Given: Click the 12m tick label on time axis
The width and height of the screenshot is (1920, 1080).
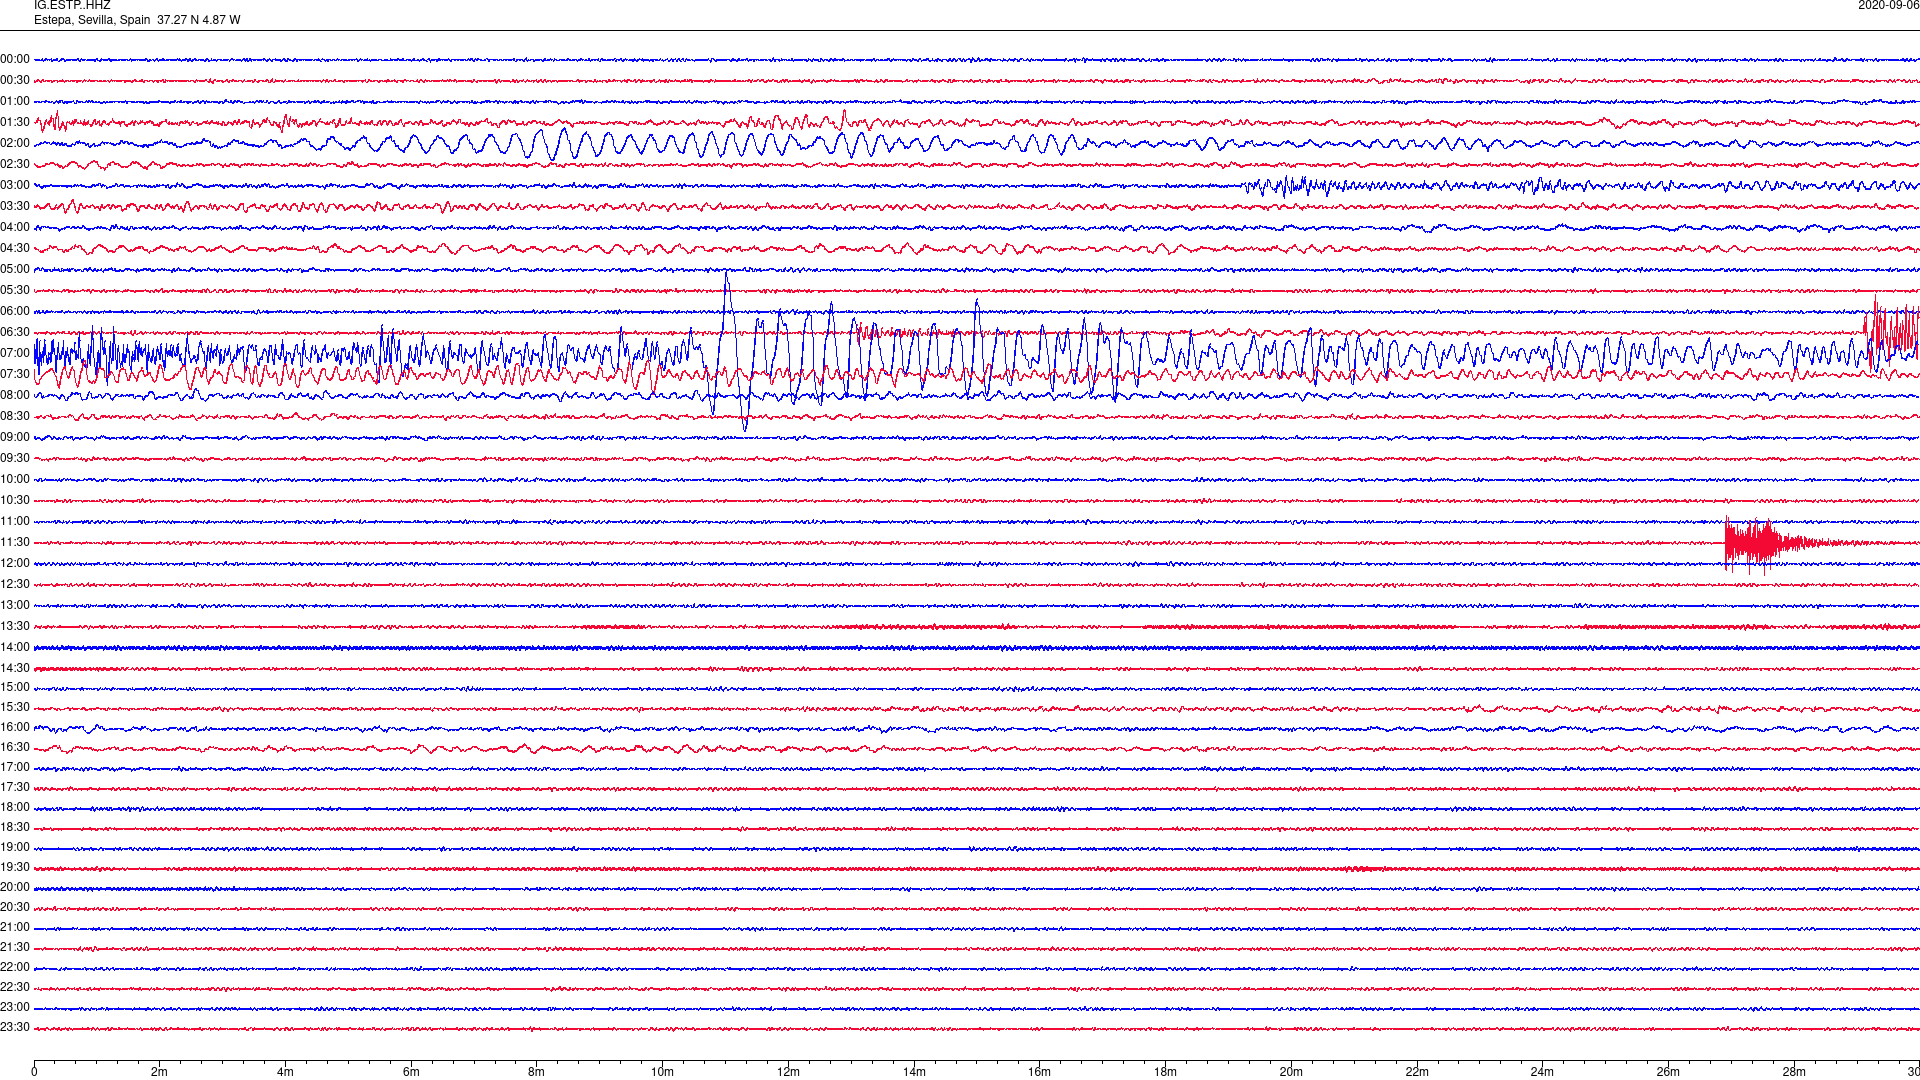Looking at the screenshot, I should tap(788, 1073).
